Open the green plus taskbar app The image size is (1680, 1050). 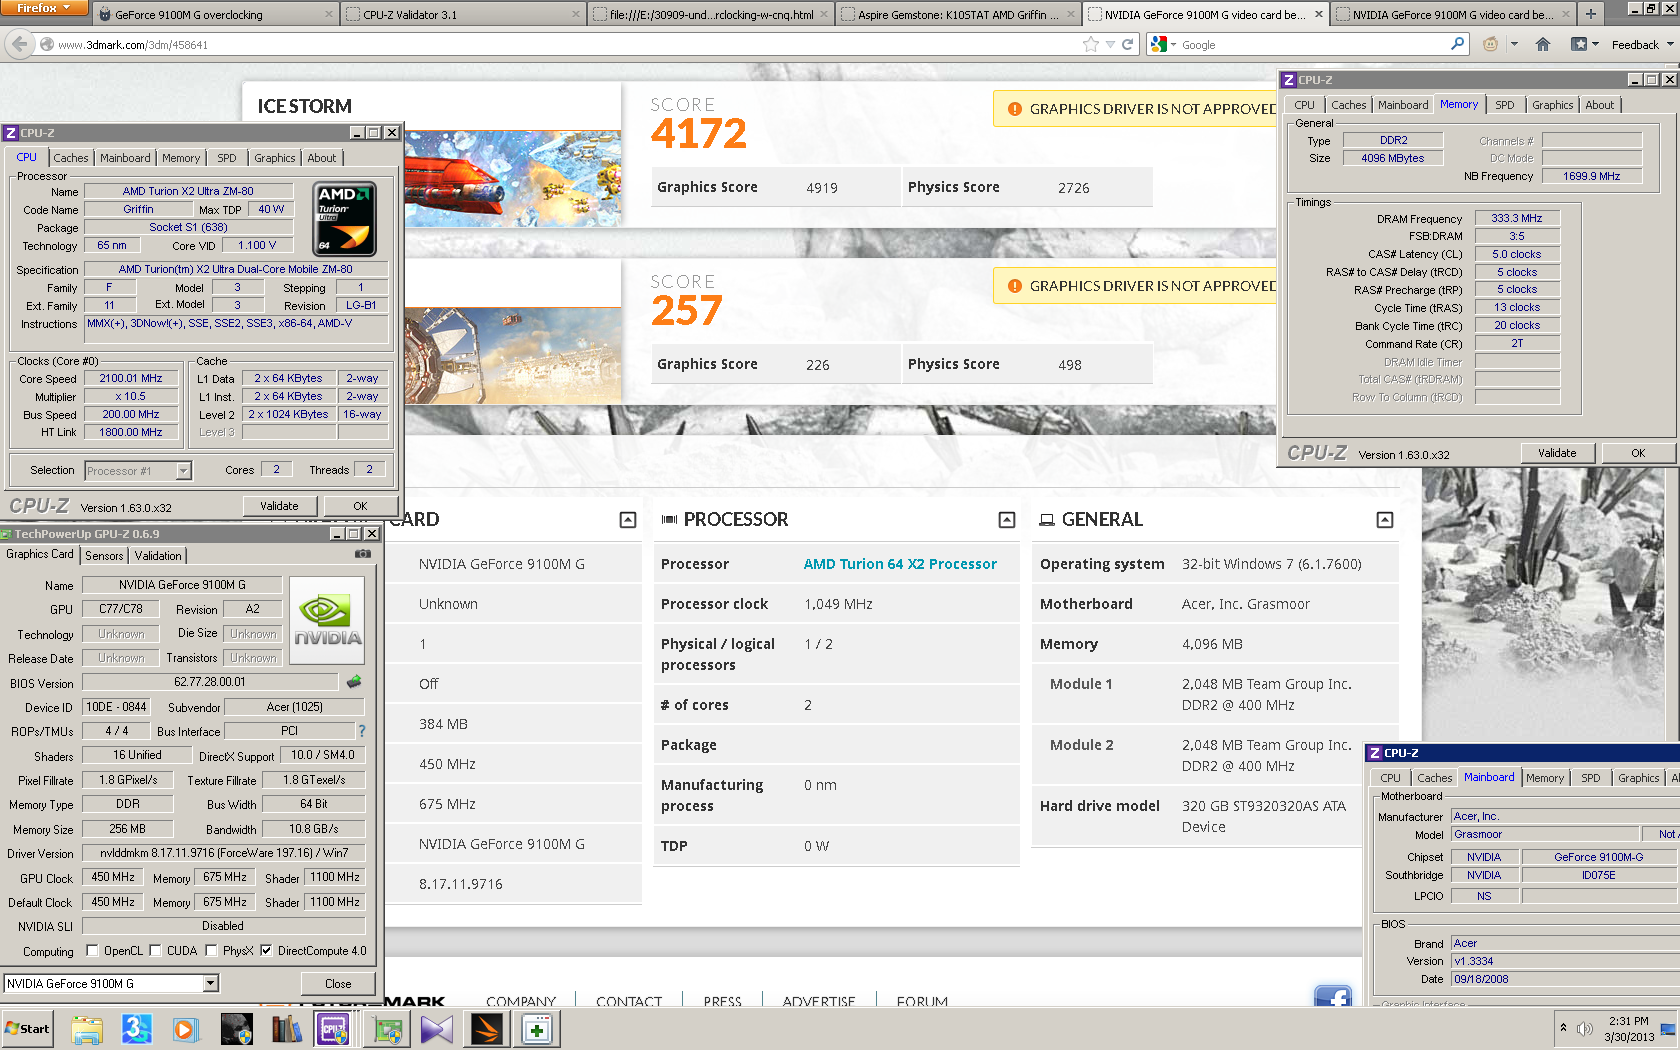click(538, 1029)
